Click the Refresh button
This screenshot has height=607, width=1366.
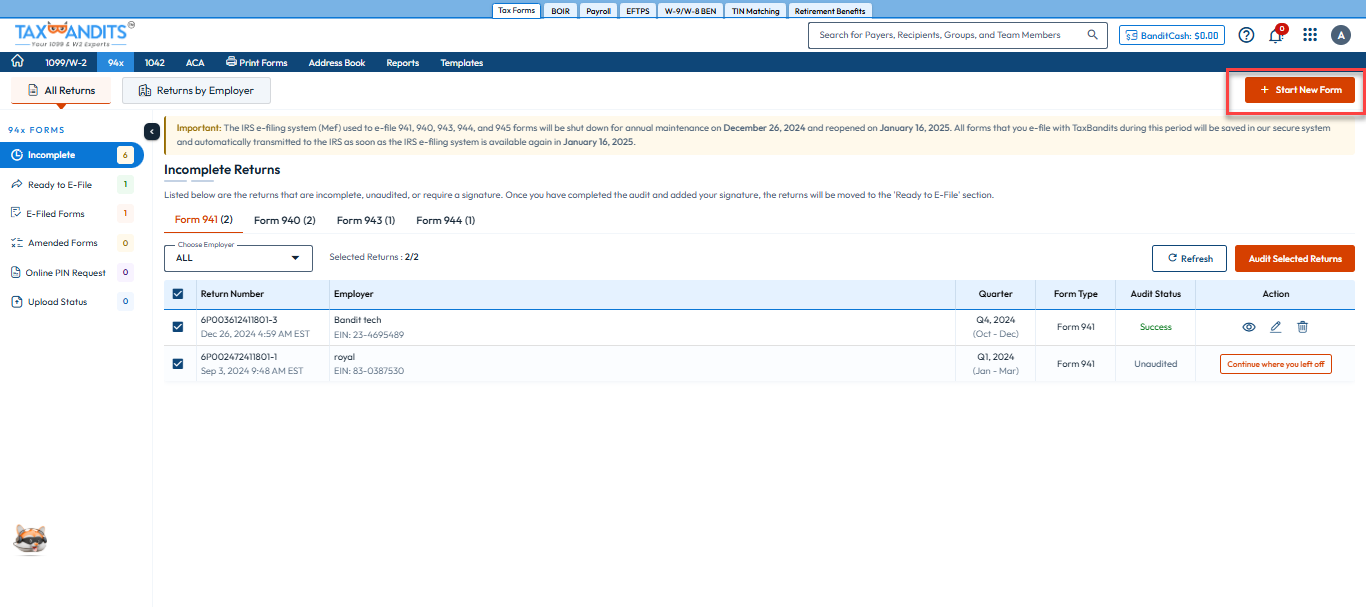(1189, 258)
